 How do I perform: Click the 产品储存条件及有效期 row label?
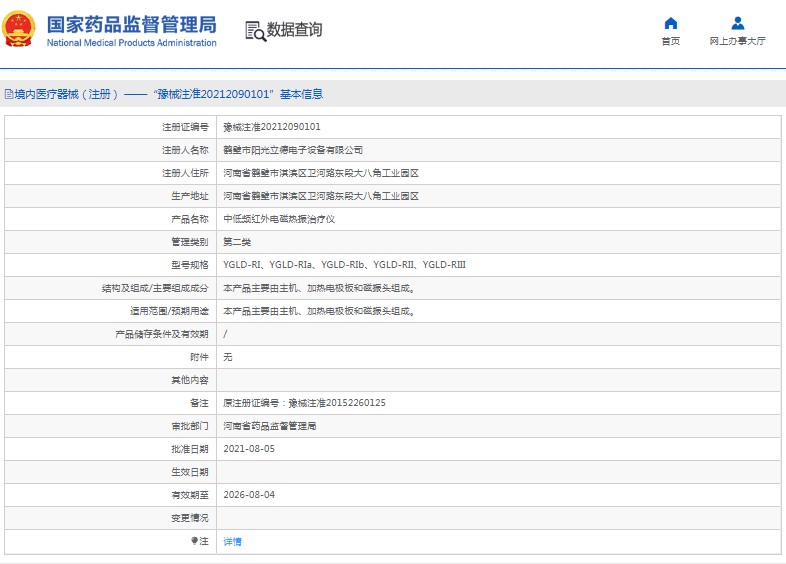(162, 334)
